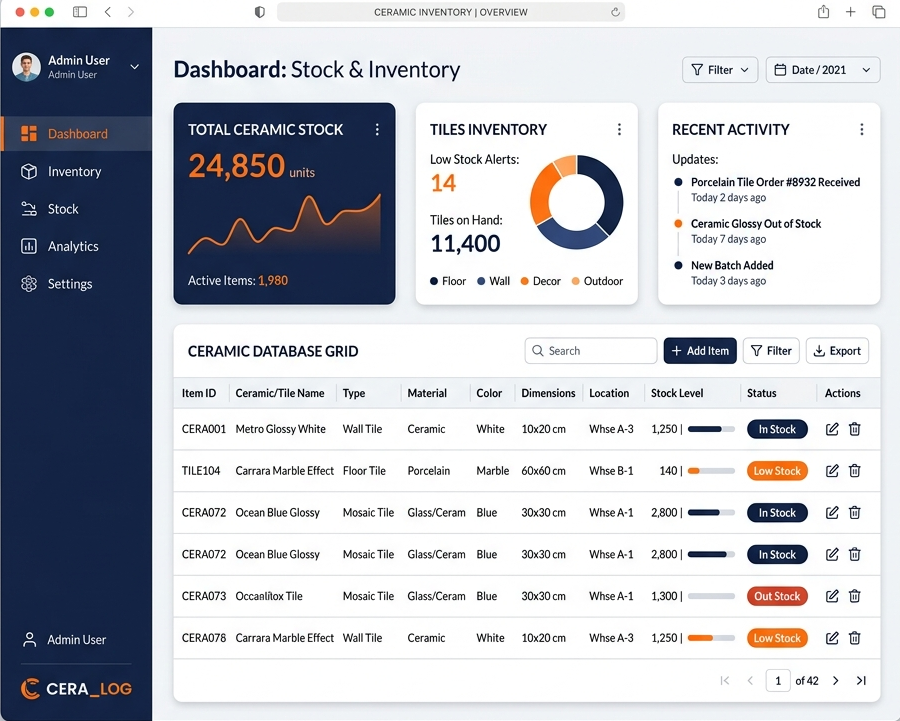The image size is (900, 721).
Task: Open Dashboard in the sidebar
Action: pyautogui.click(x=76, y=134)
